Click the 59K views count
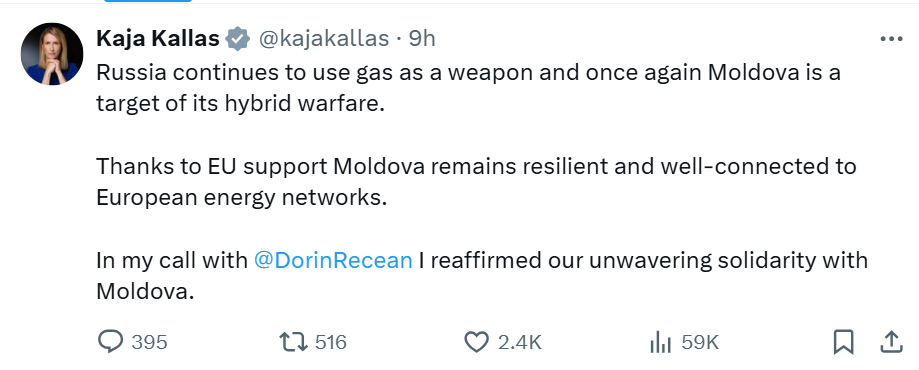 (x=700, y=342)
